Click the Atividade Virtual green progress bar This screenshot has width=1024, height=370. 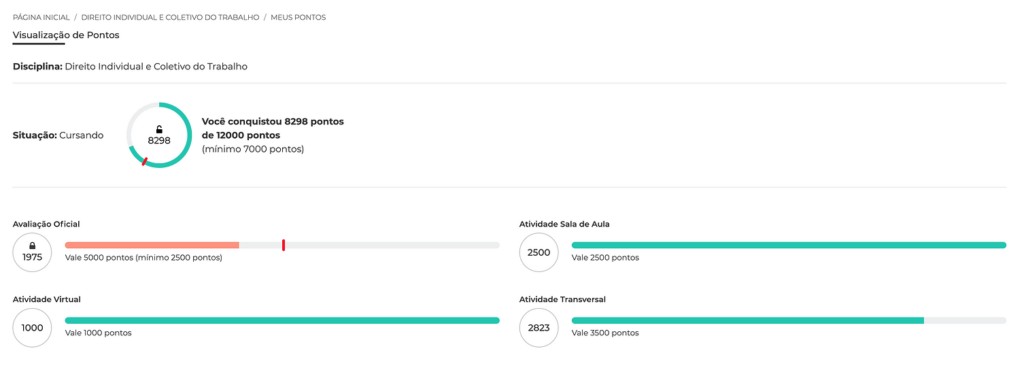point(282,320)
